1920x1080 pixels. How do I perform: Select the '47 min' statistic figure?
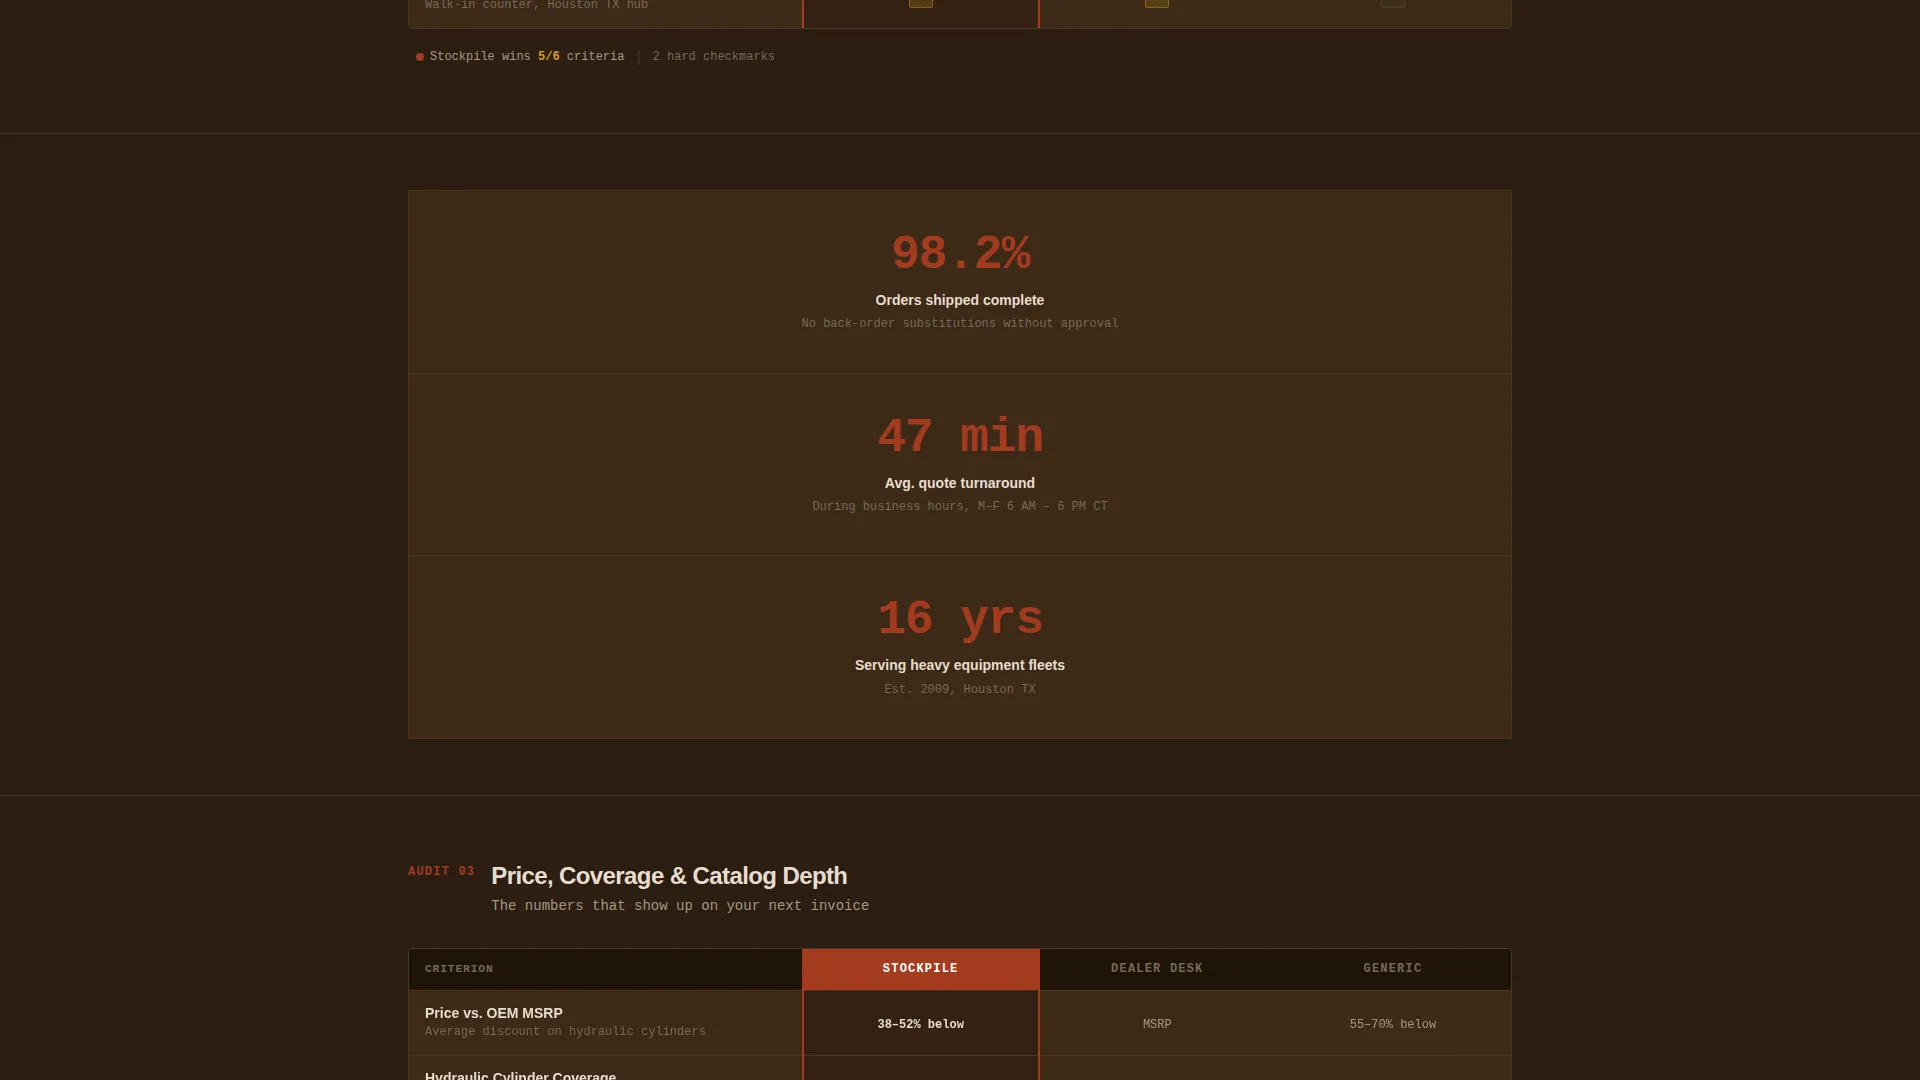tap(960, 437)
